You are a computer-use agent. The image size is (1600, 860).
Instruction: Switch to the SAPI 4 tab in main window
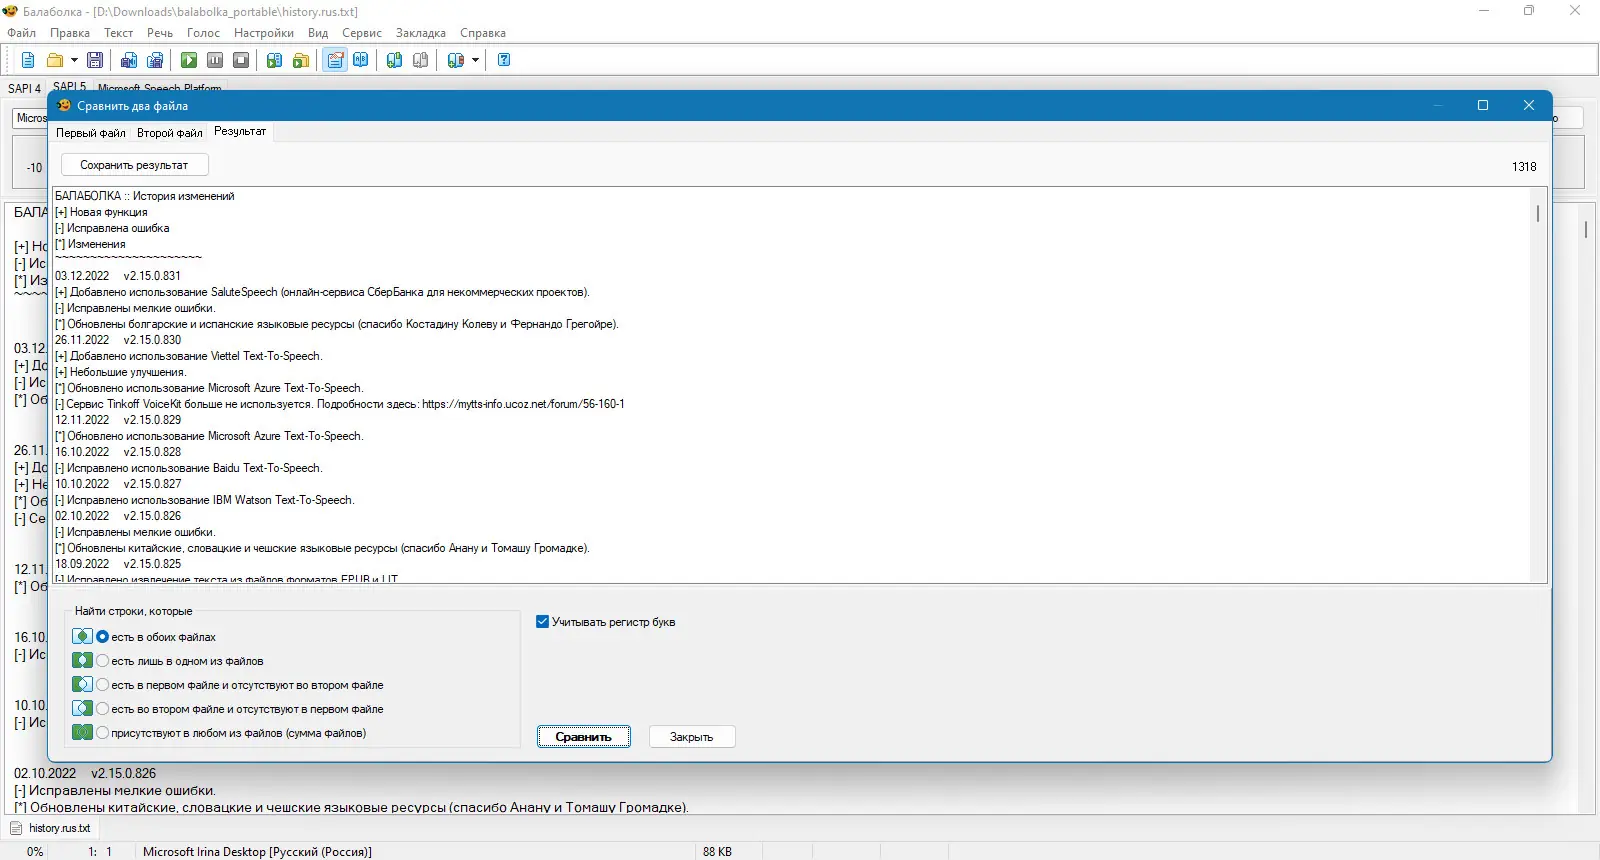click(x=25, y=88)
